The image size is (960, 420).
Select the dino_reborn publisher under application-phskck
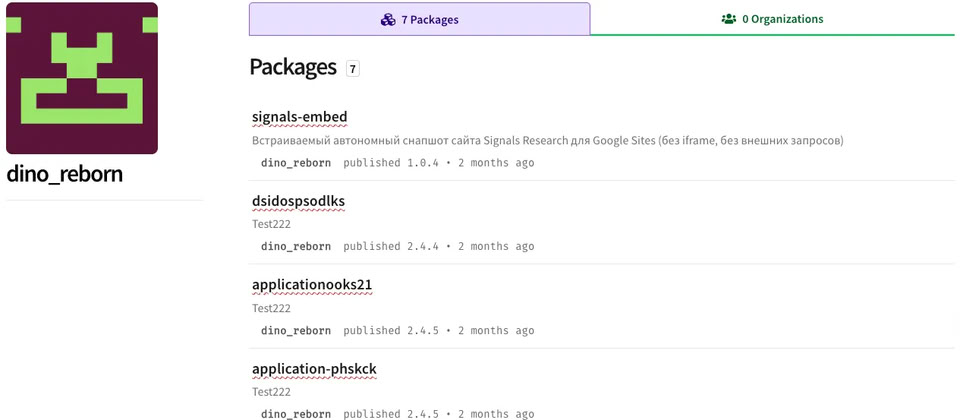pos(295,413)
